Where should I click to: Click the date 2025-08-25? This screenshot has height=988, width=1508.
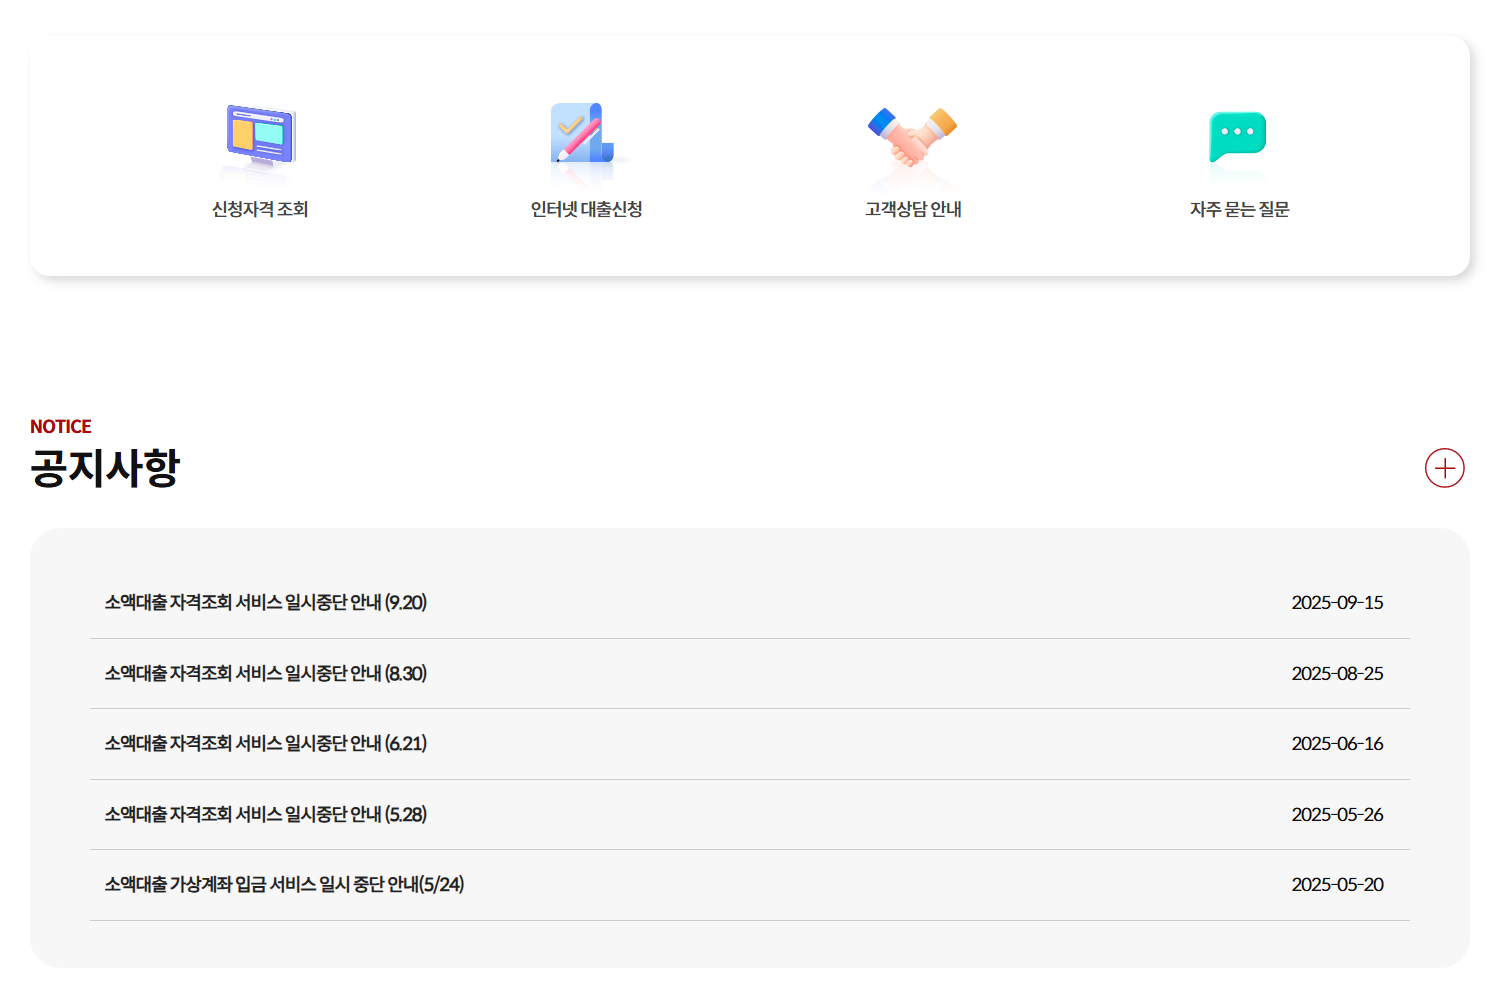tap(1337, 673)
